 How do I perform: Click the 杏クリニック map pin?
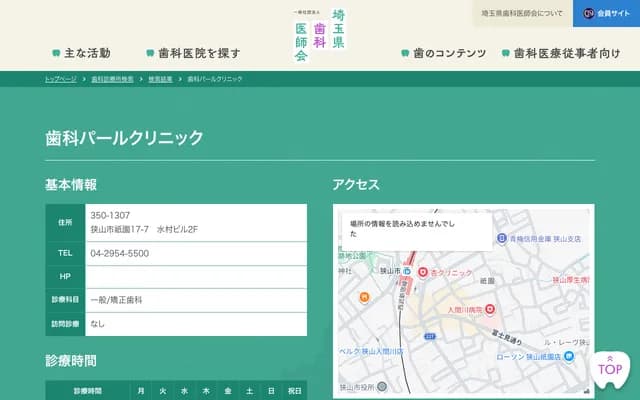point(422,272)
